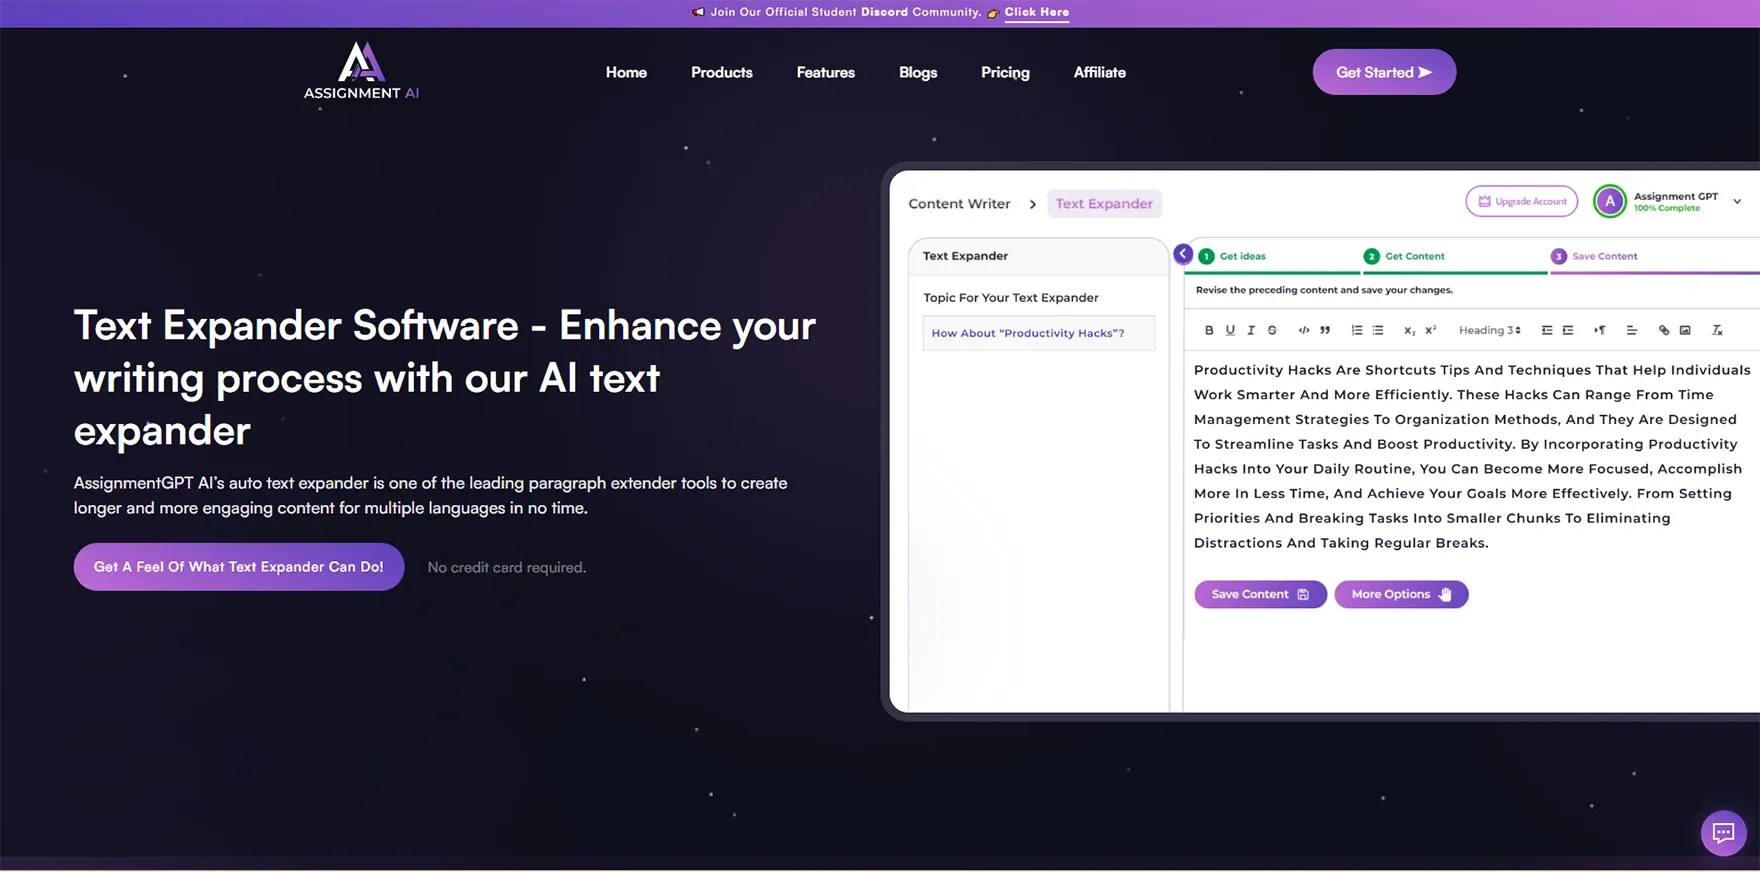
Task: Open the Affiliate page
Action: 1100,72
